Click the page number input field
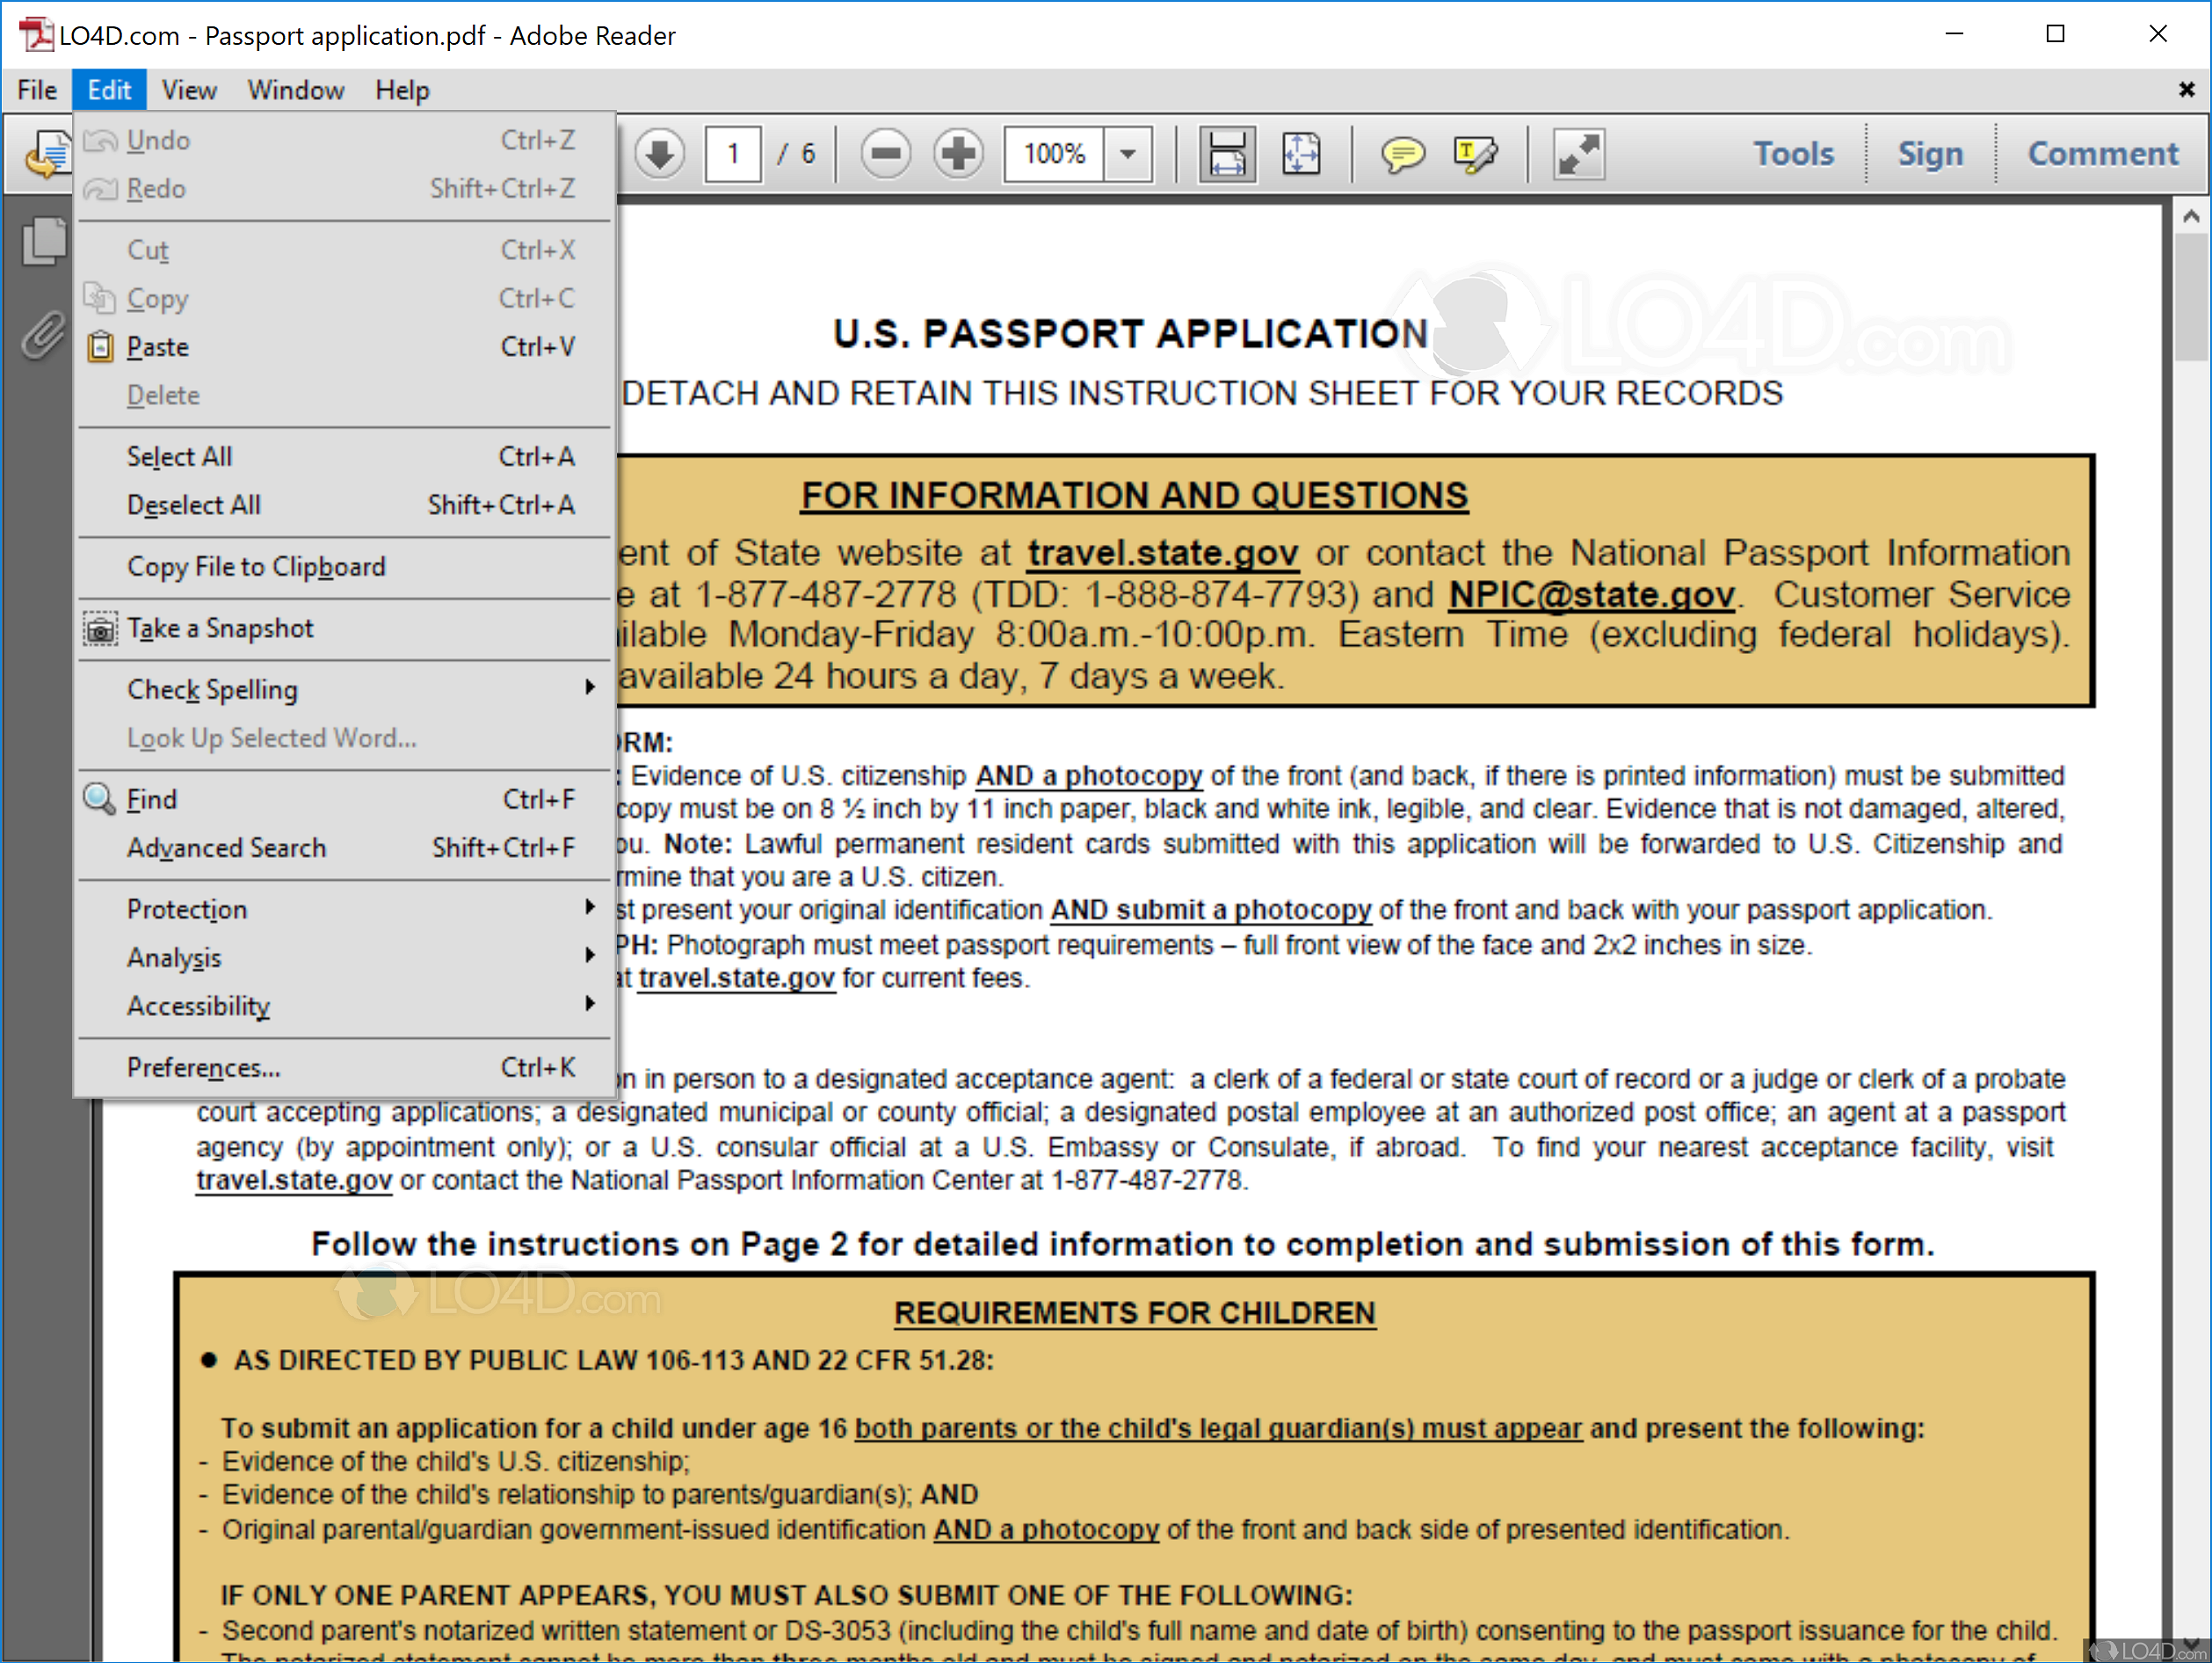This screenshot has height=1663, width=2212. point(733,154)
